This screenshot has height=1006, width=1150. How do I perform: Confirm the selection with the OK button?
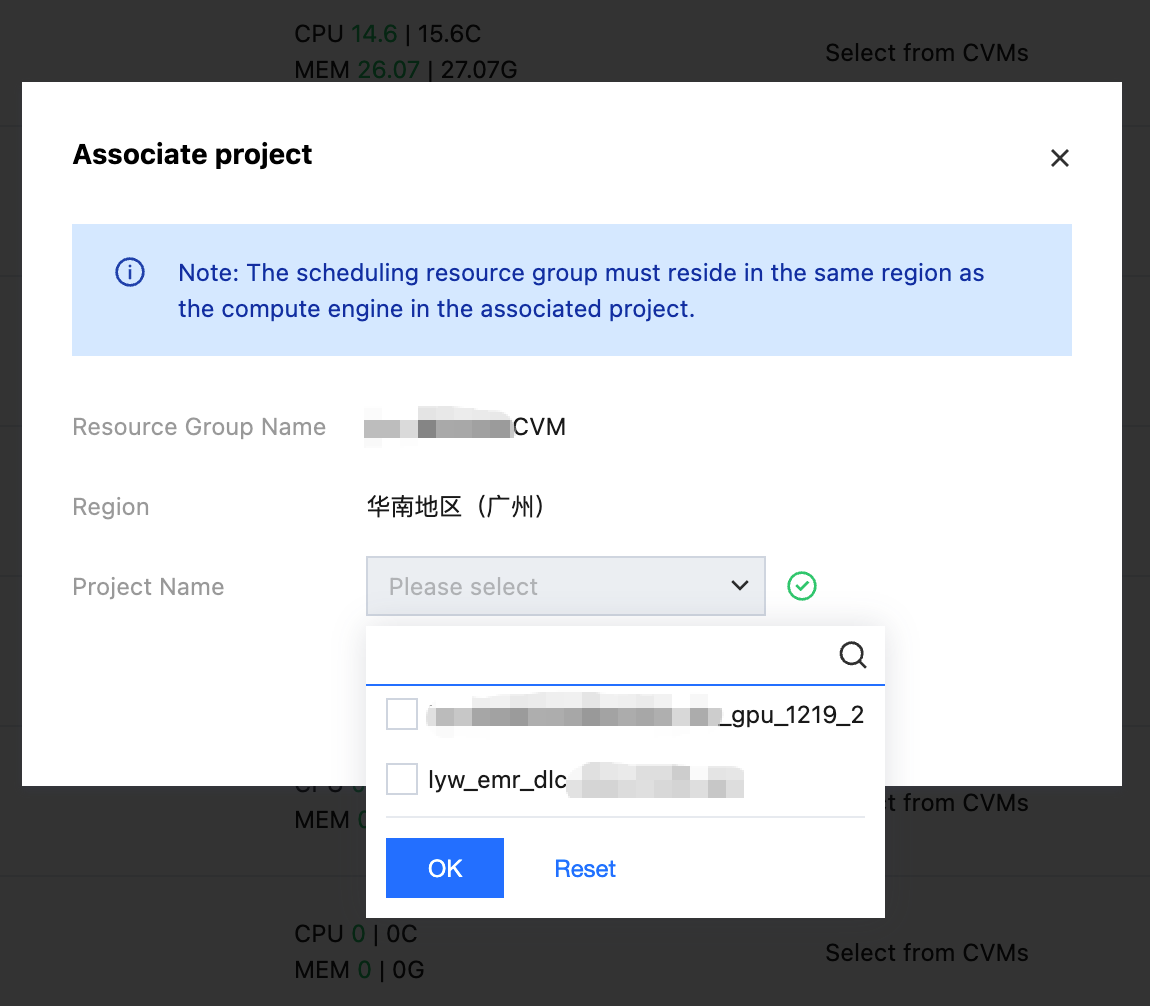(445, 868)
